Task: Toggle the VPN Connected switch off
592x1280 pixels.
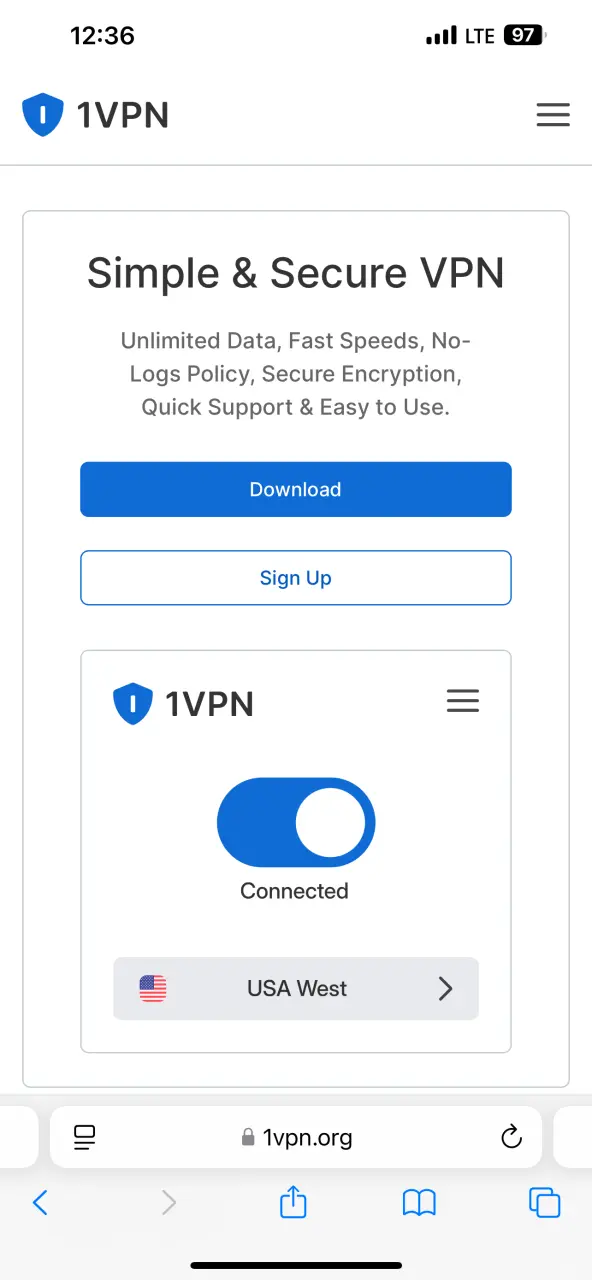Action: (296, 822)
